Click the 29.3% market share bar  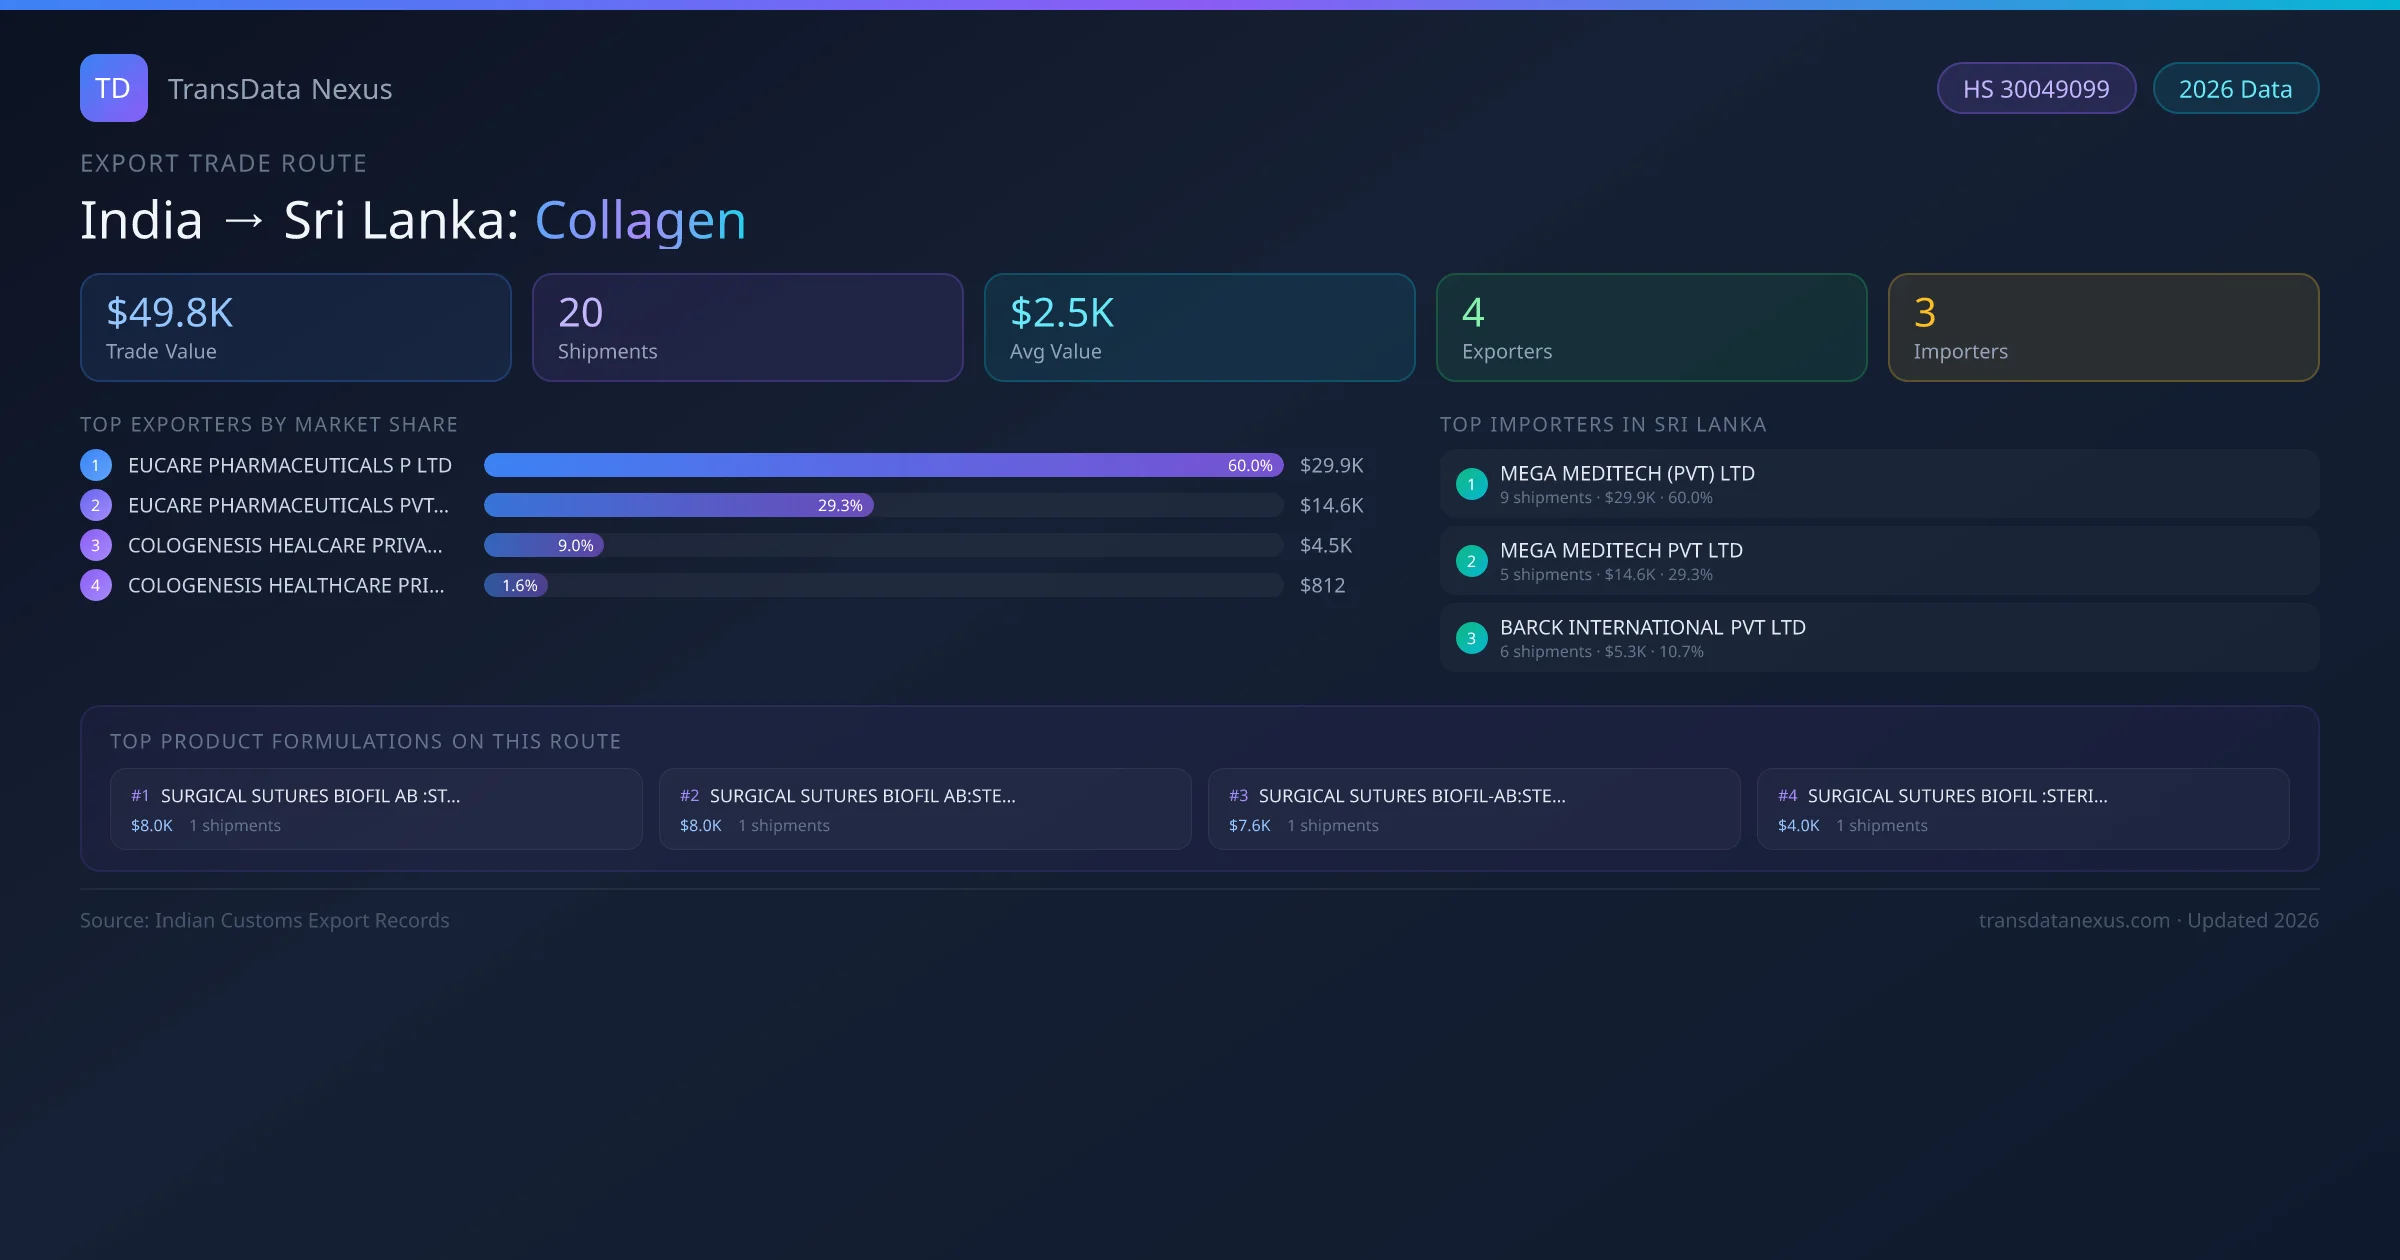tap(678, 505)
